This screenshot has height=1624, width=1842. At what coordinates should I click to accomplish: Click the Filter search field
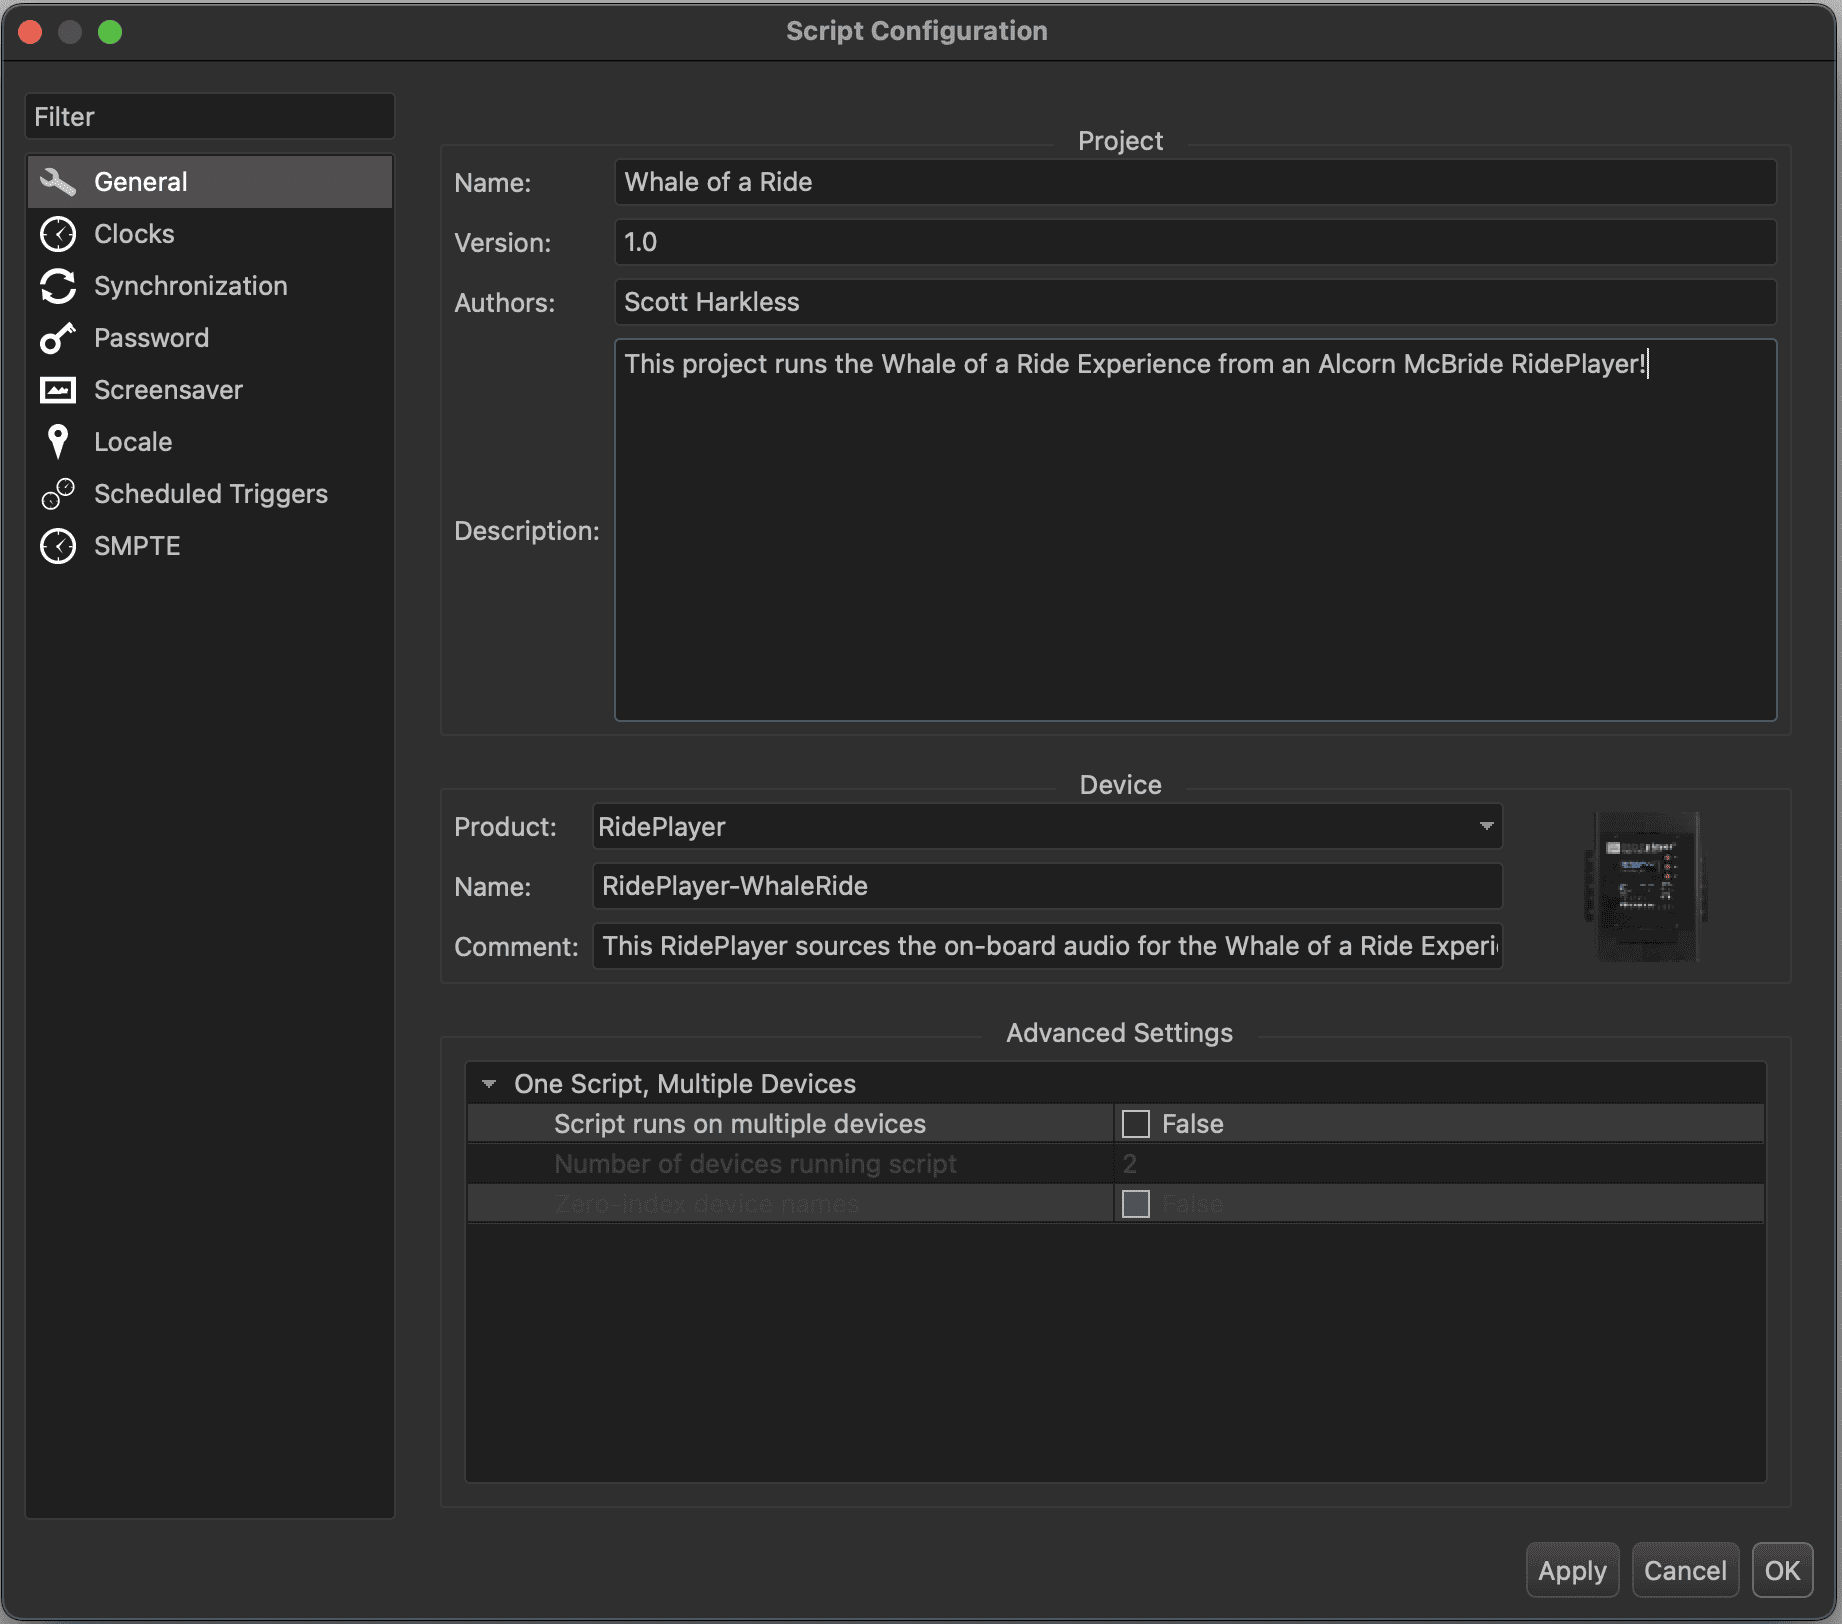[210, 117]
